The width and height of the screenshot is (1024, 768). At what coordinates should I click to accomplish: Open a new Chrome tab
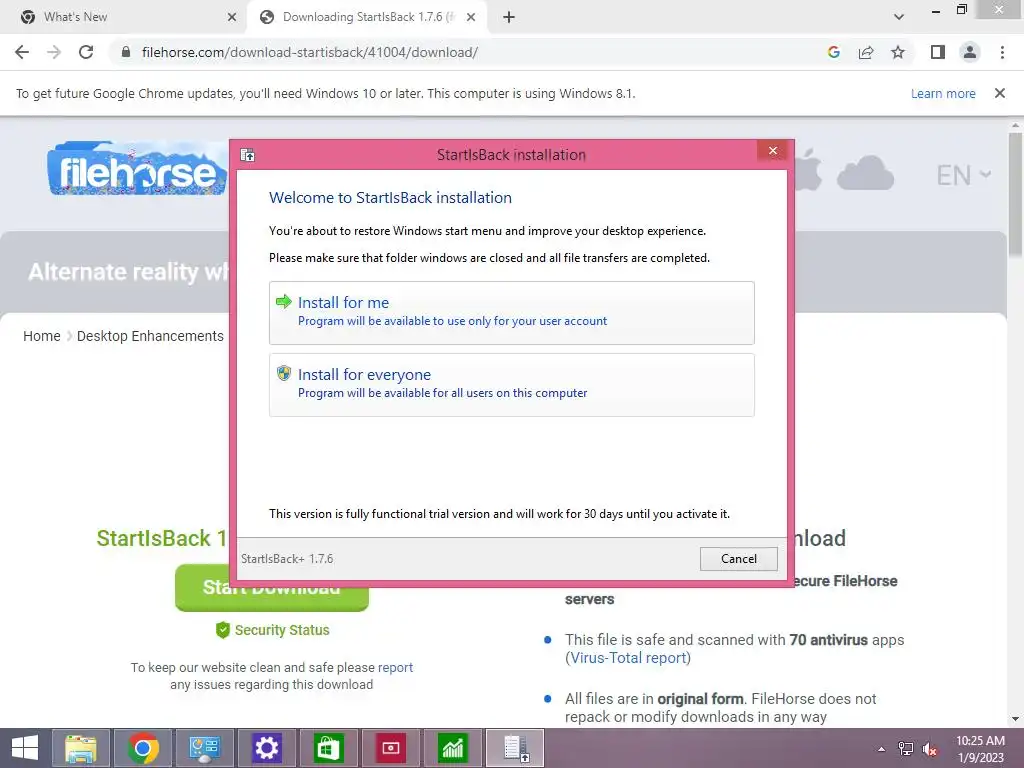509,17
